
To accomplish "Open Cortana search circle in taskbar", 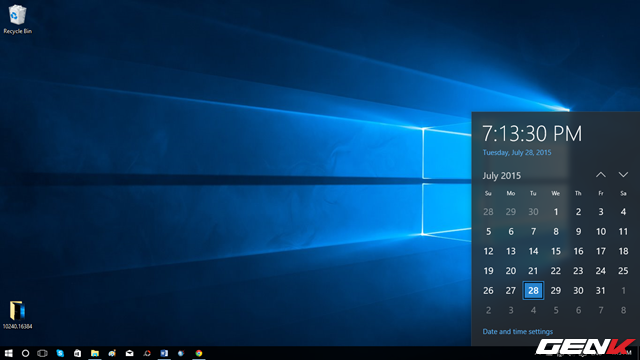I will tap(25, 353).
